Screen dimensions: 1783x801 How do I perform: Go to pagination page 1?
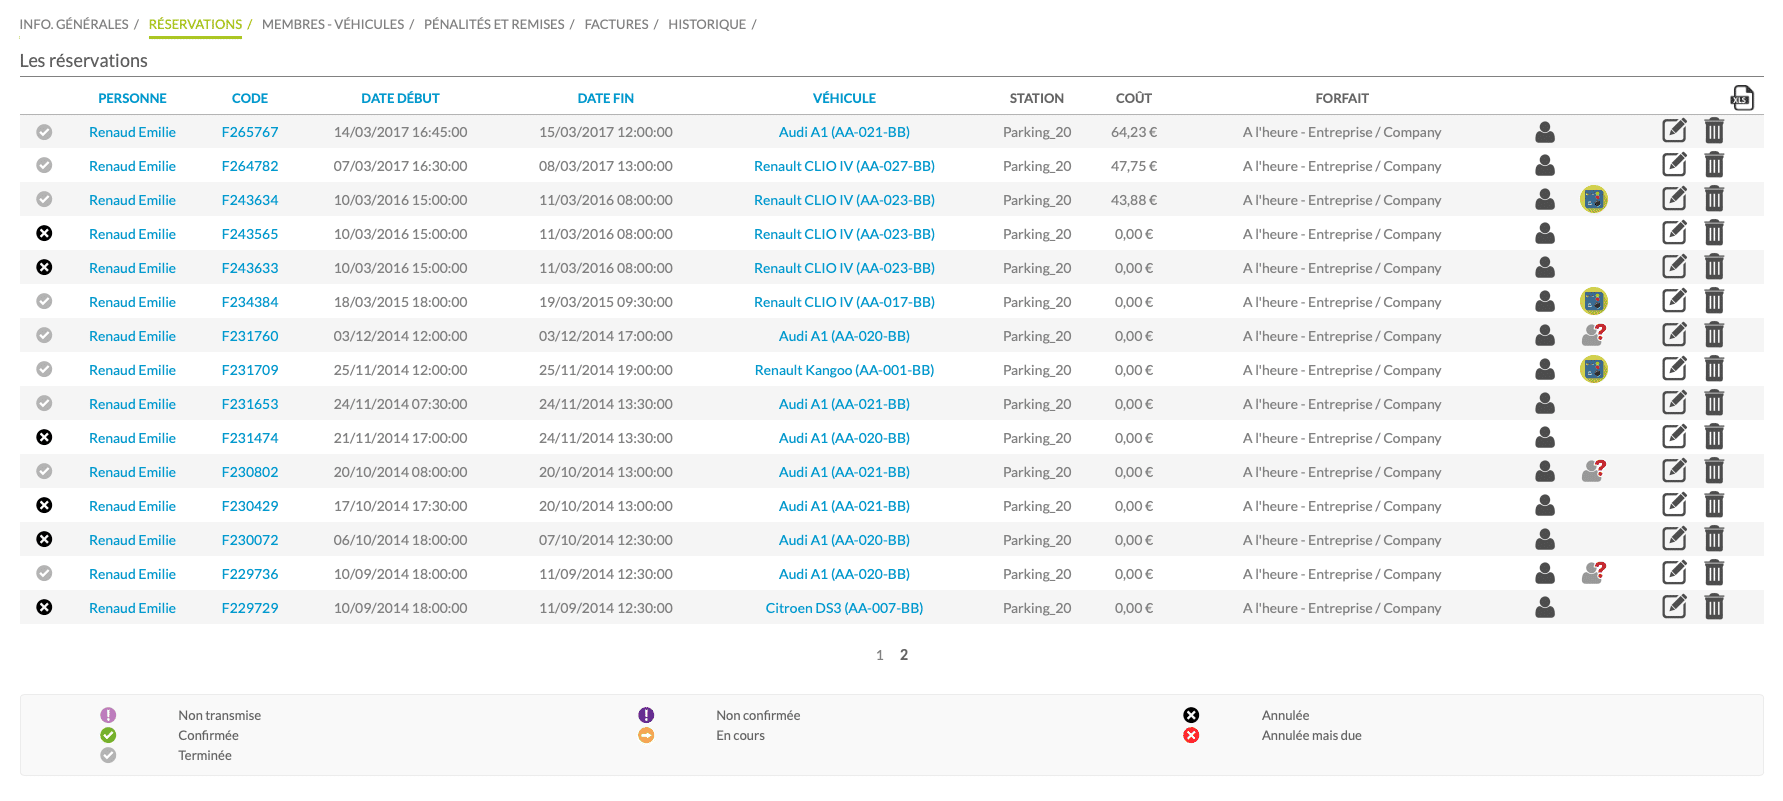[880, 655]
